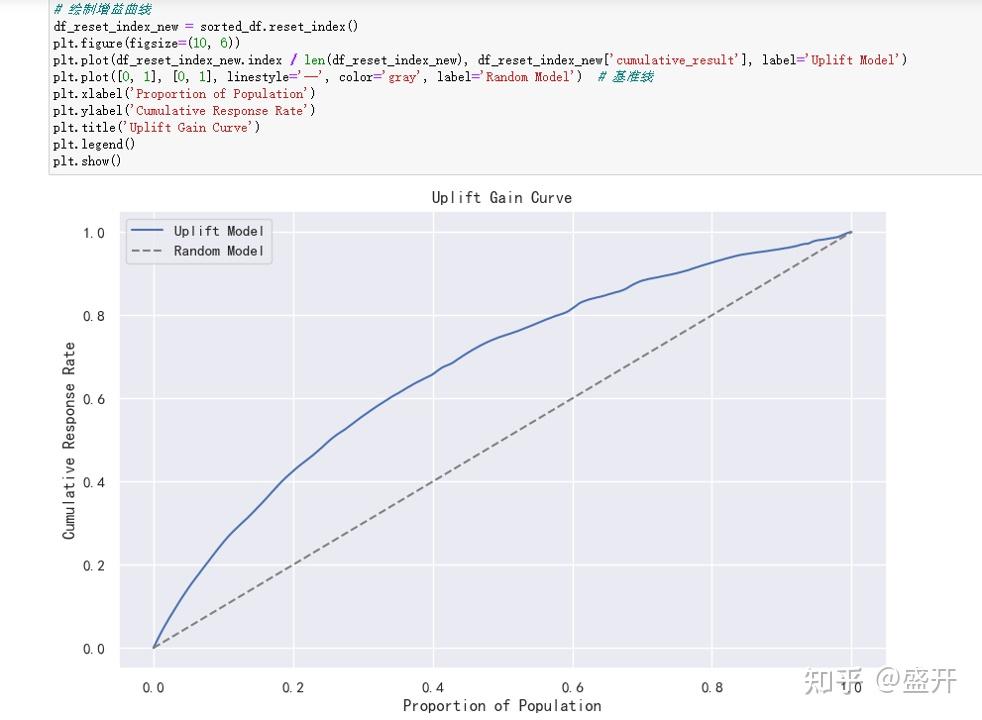Click the y-axis tick label 1.0
This screenshot has height=720, width=982.
click(x=94, y=233)
